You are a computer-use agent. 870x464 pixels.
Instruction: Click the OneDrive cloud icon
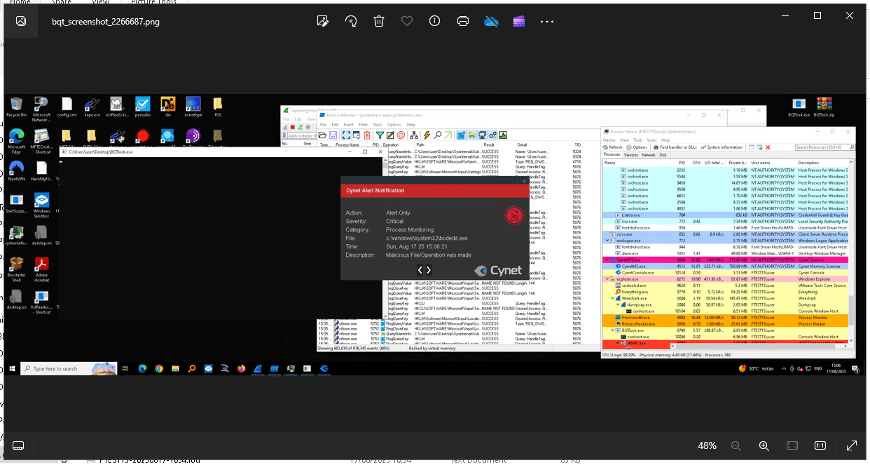point(490,20)
